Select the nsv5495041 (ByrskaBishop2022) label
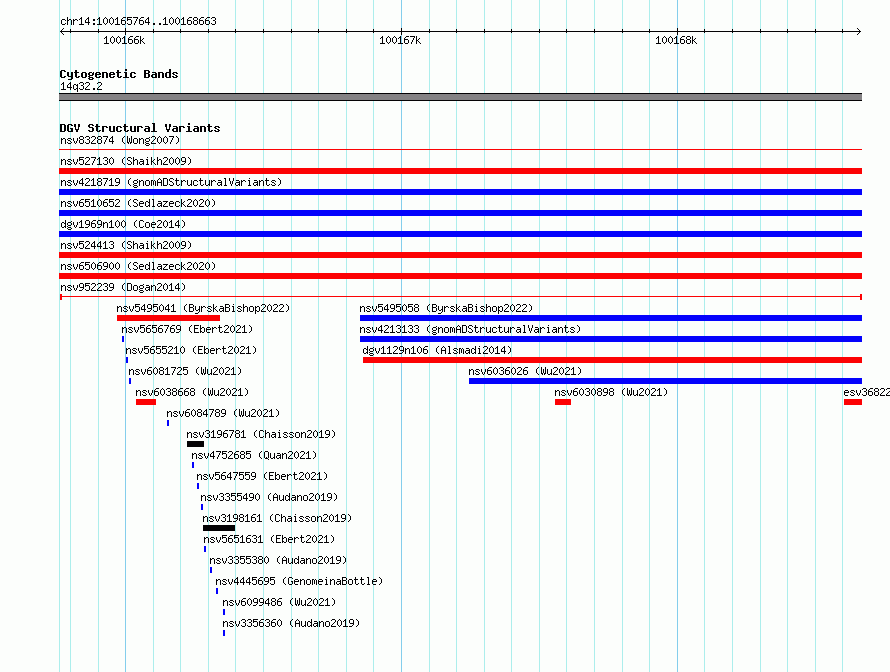Screen dimensions: 890x672 [203, 308]
